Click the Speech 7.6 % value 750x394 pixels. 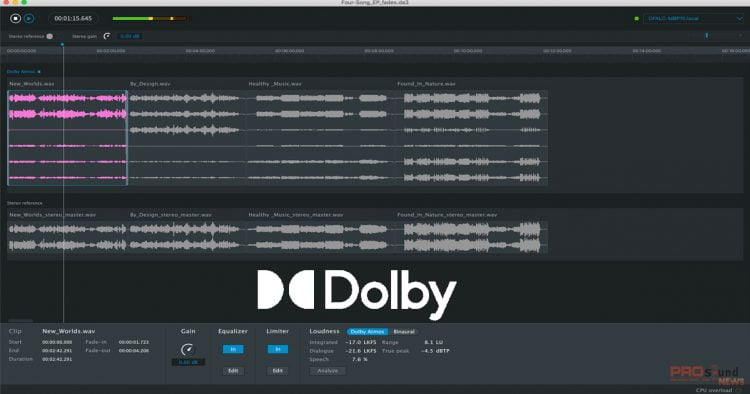pyautogui.click(x=359, y=360)
